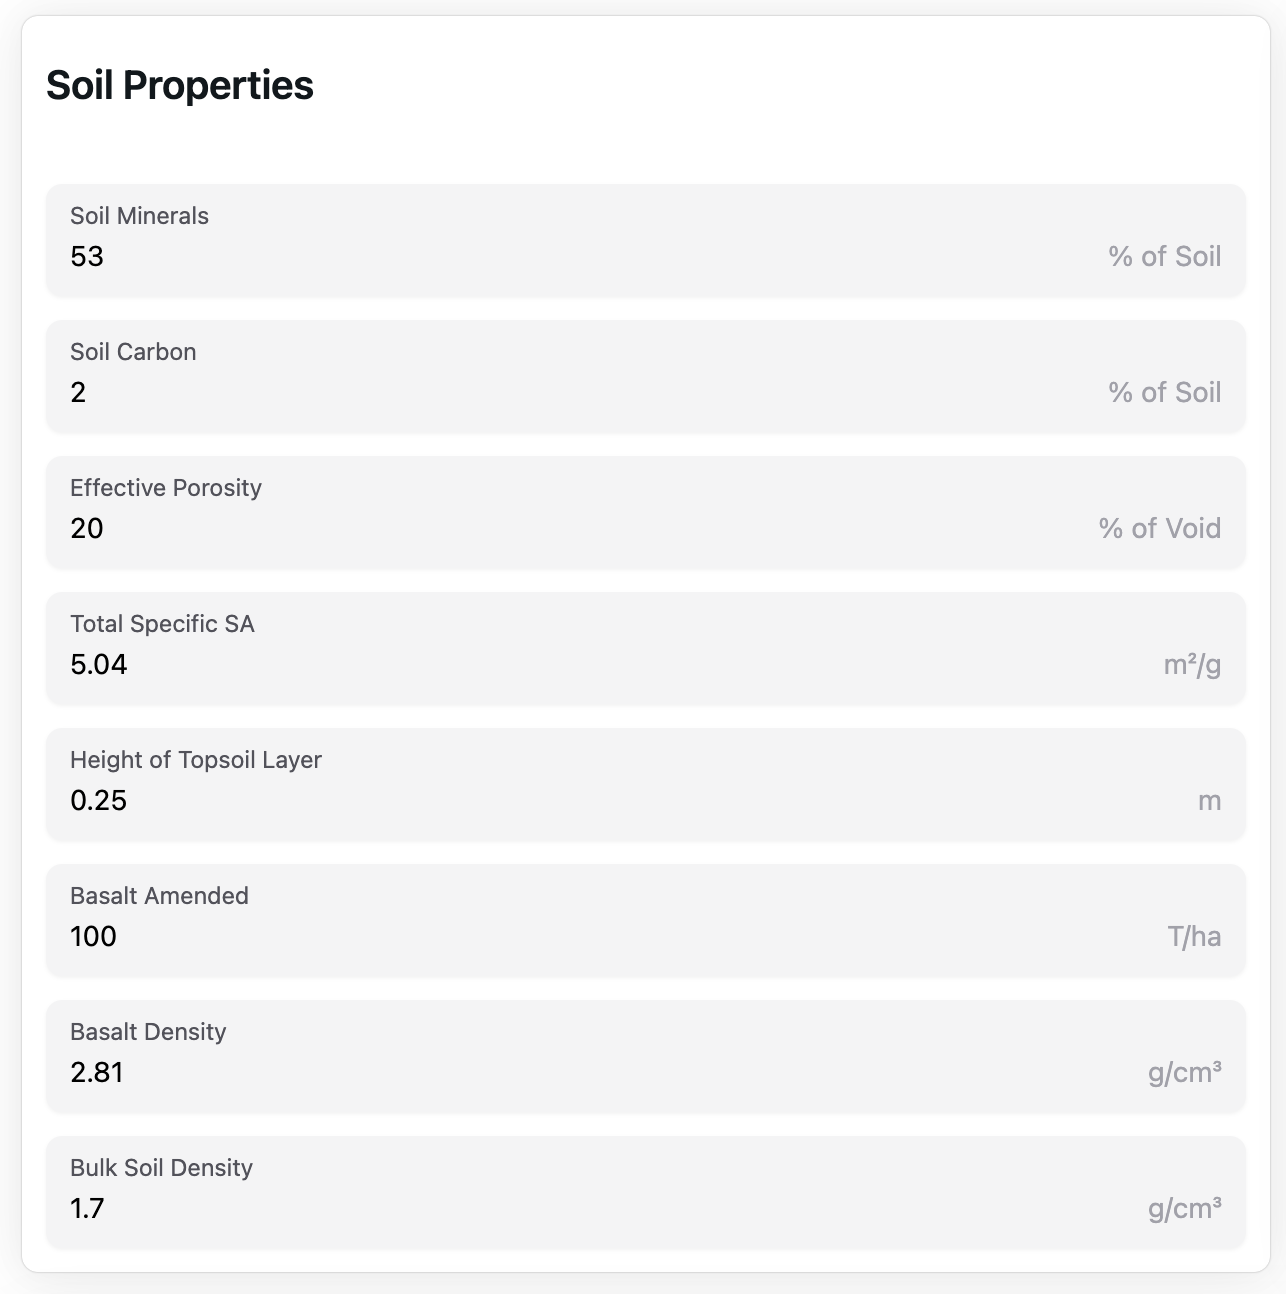Click the "Height of Topsoil Layer" label
Viewport: 1286px width, 1294px height.
(x=196, y=760)
